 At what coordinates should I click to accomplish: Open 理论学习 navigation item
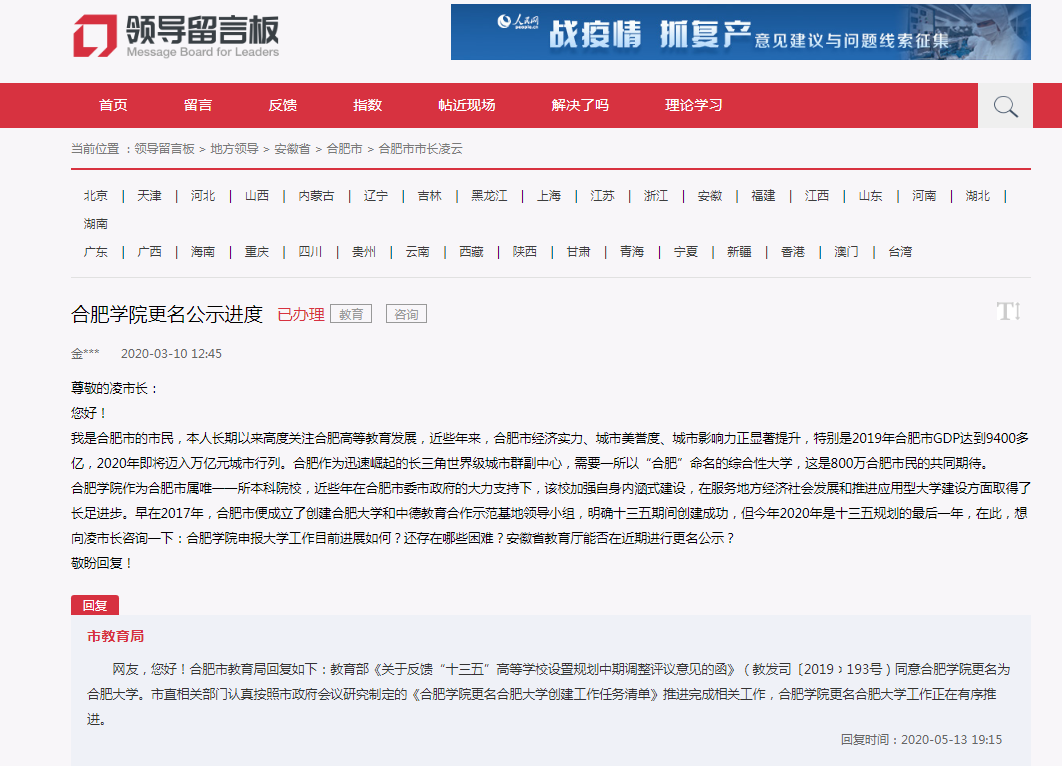[x=694, y=105]
